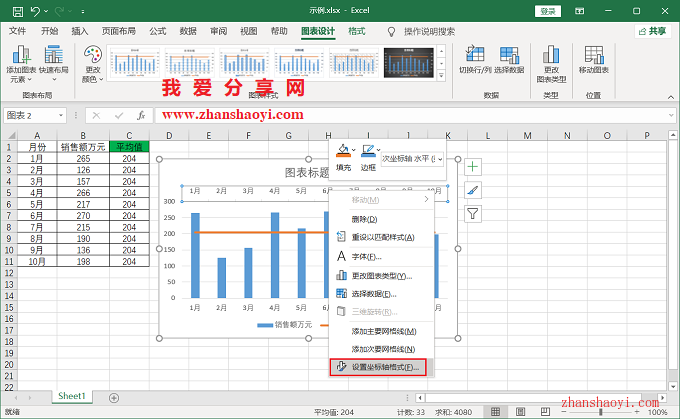Open Customize Quick Access Toolbar dropdown
This screenshot has width=680, height=419.
[82, 11]
